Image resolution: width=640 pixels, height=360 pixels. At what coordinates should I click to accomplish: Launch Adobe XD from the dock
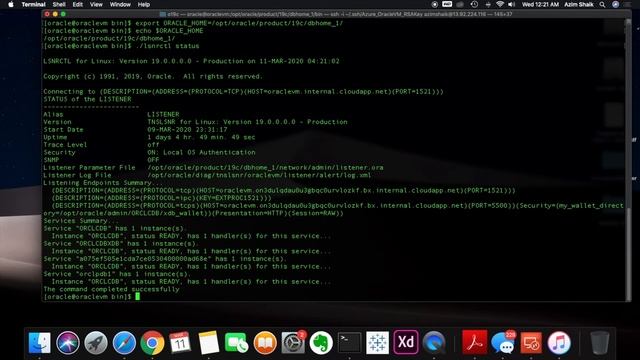[x=406, y=342]
